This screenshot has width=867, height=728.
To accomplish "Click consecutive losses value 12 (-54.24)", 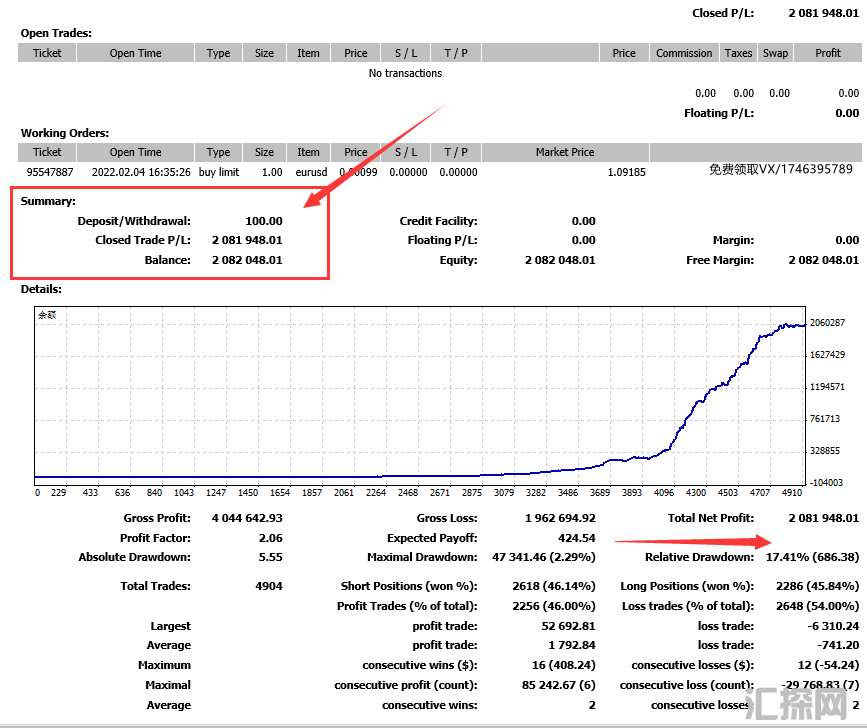I will pos(828,665).
